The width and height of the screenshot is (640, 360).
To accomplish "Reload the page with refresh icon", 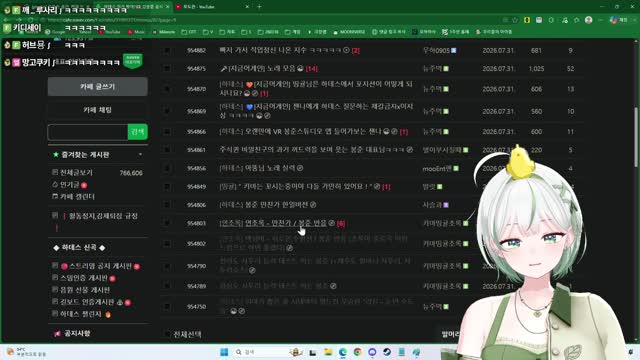I will pyautogui.click(x=31, y=20).
